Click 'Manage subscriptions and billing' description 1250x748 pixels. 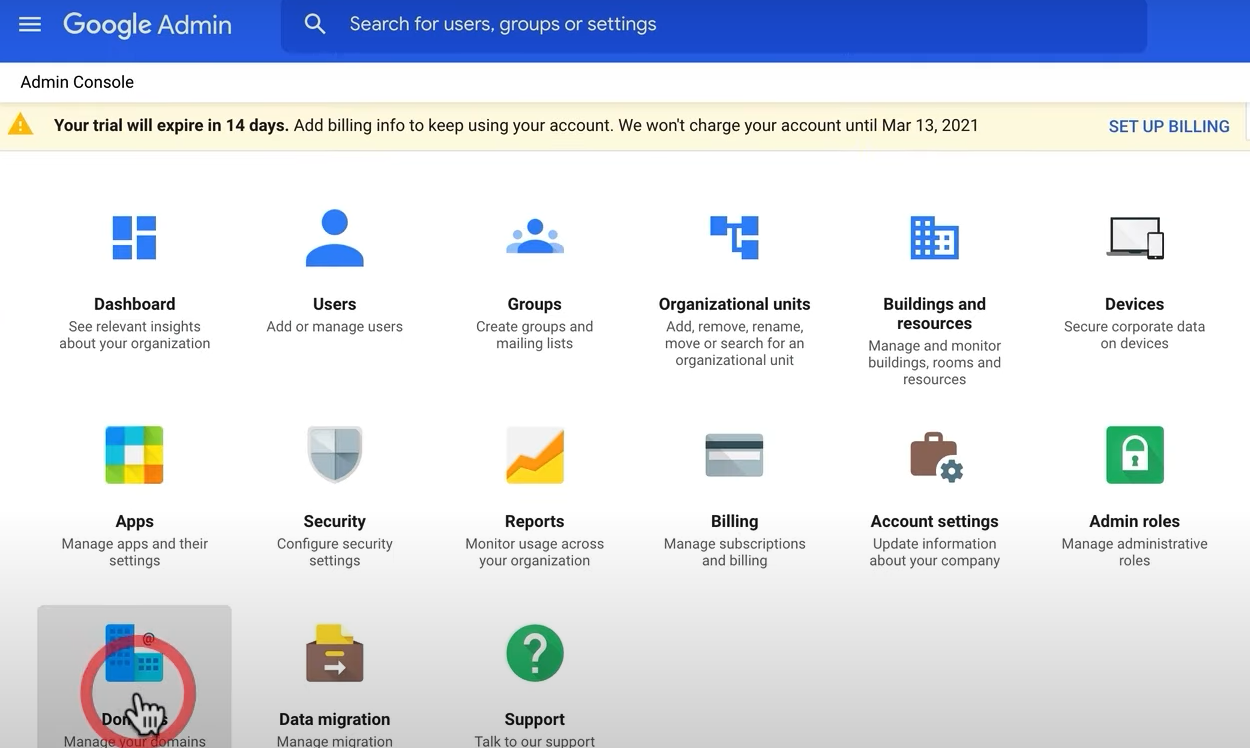pyautogui.click(x=735, y=552)
